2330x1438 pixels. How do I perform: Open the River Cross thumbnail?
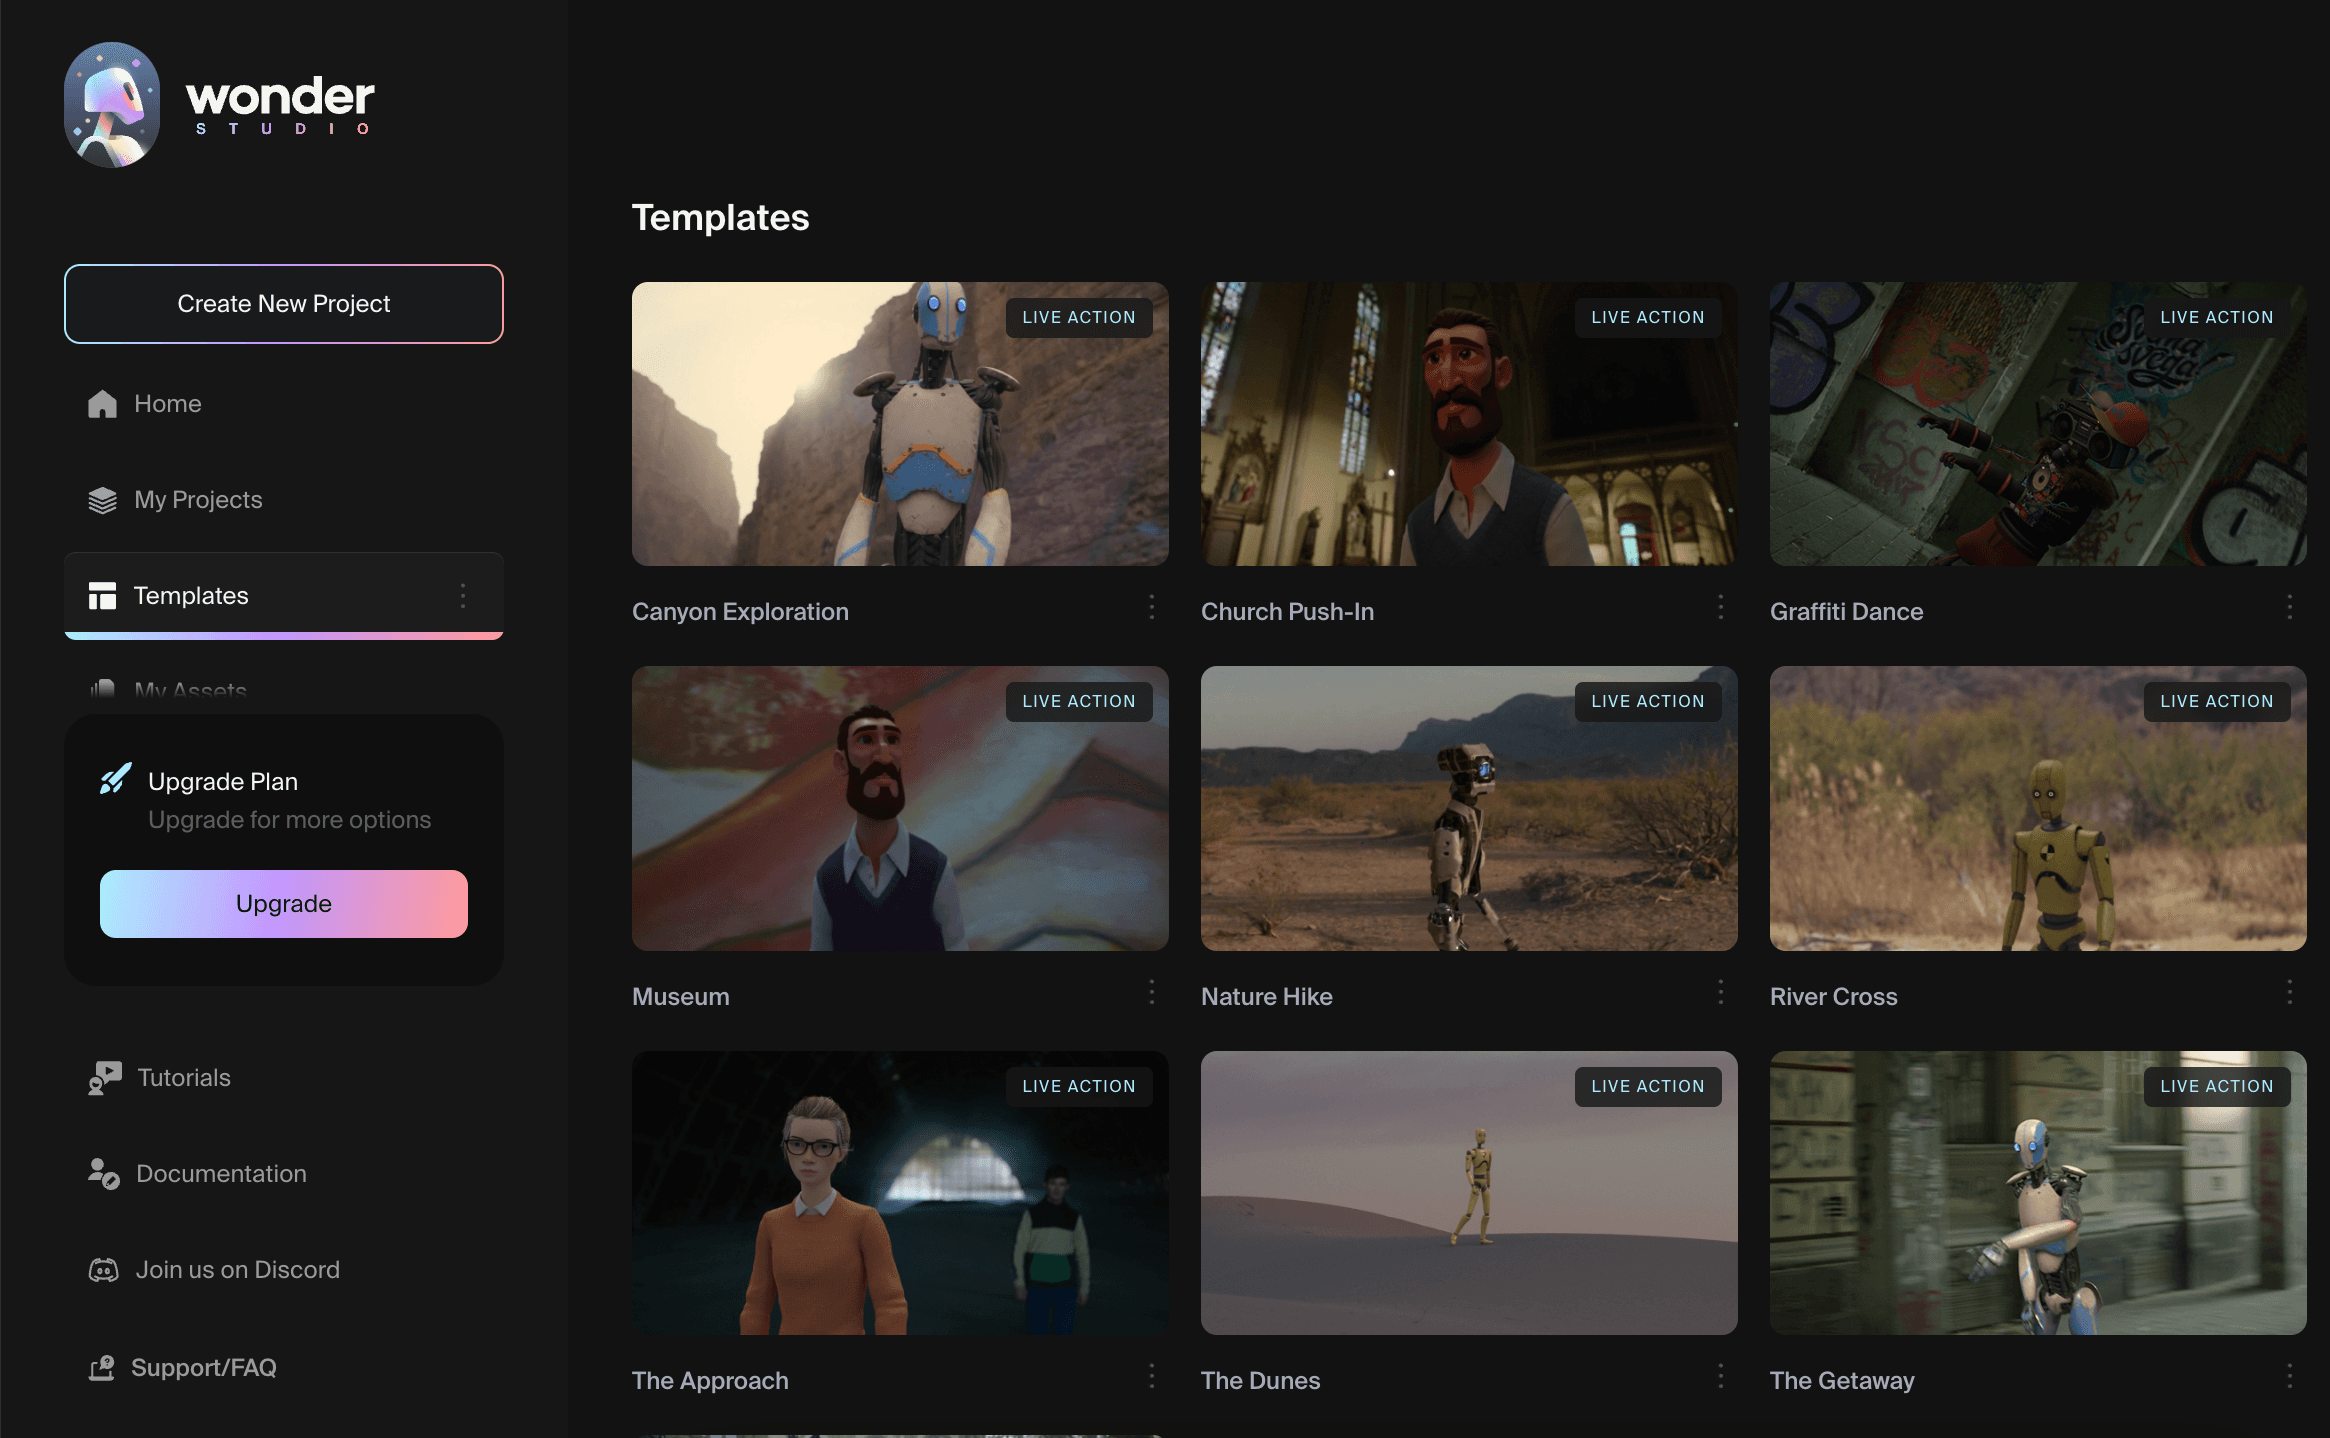[2038, 809]
